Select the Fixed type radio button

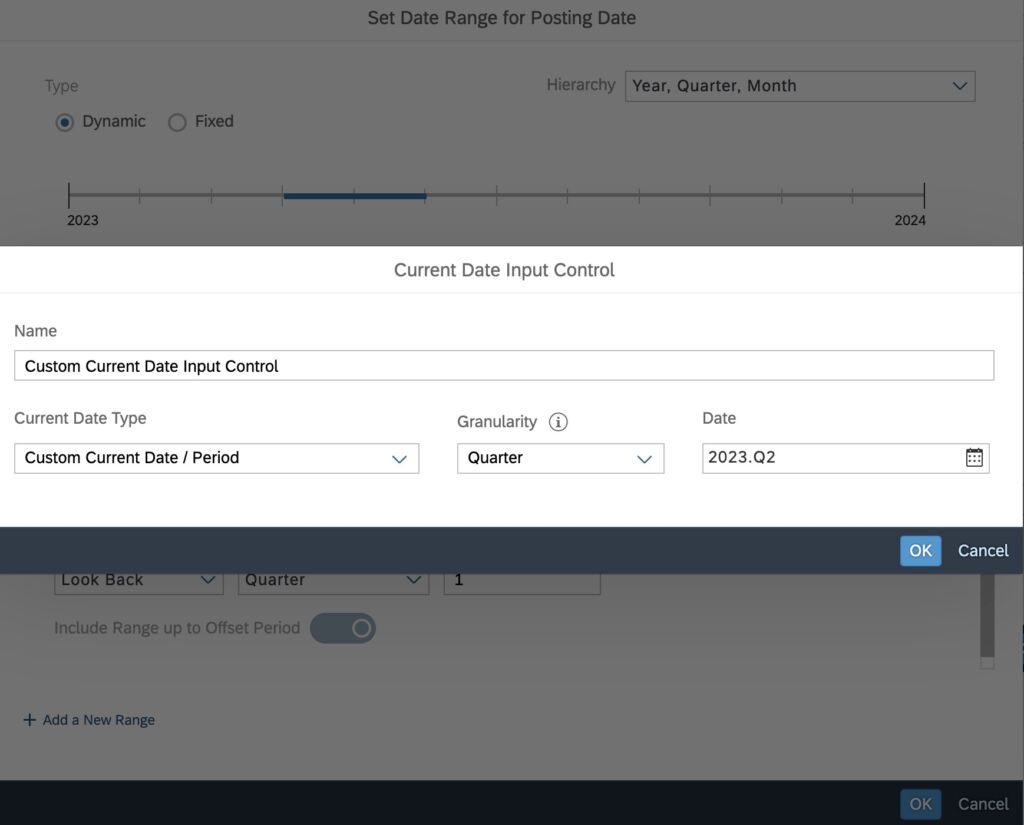[x=177, y=122]
